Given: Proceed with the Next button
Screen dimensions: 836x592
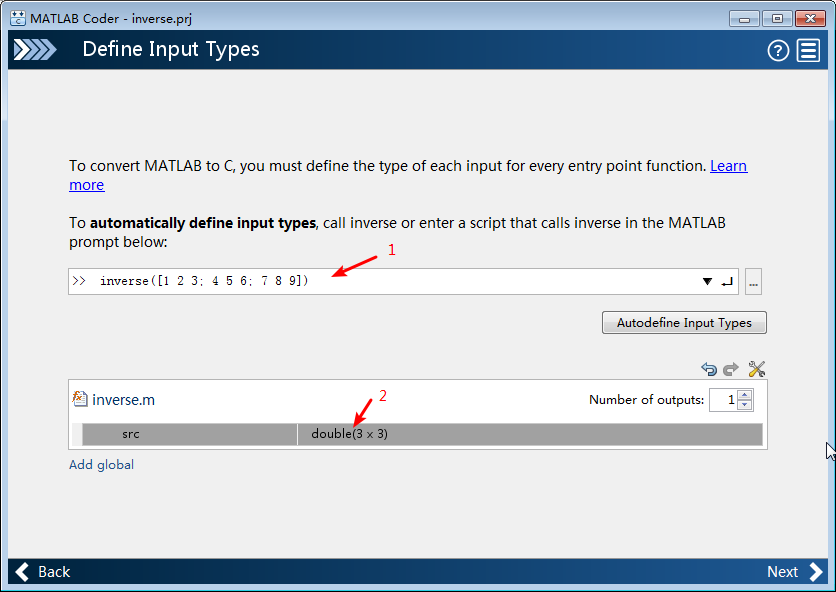Looking at the screenshot, I should (794, 572).
